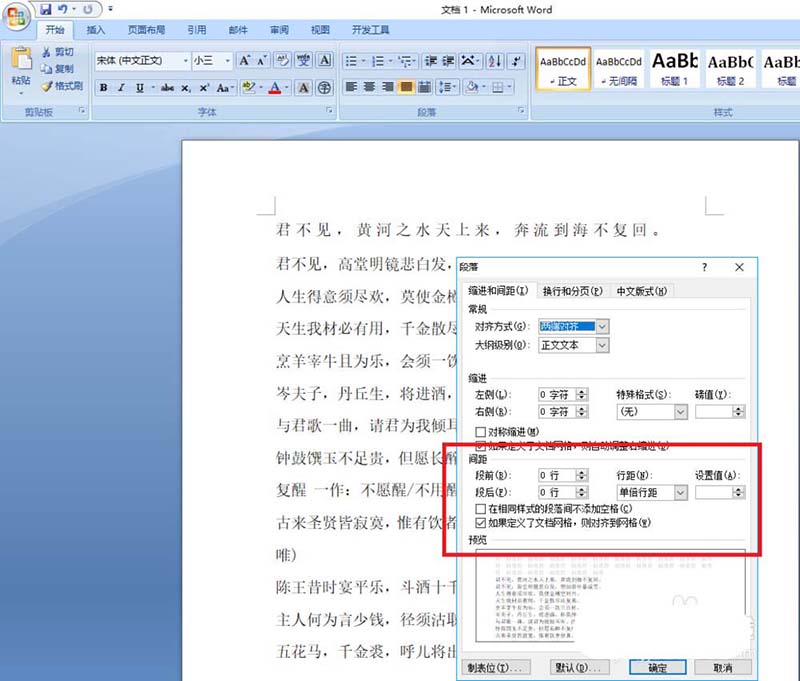Click the justify alignment icon
This screenshot has height=681, width=800.
click(407, 88)
